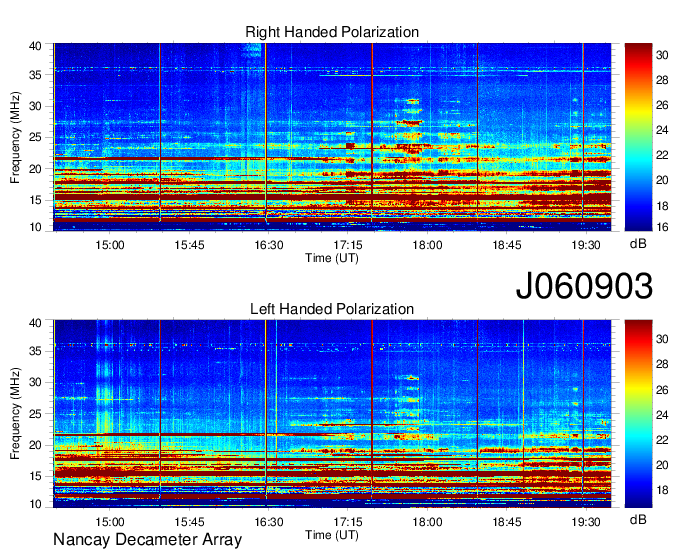Click the 18 dB value on bottom colorbar
Screen dimensions: 680x552
coord(662,490)
